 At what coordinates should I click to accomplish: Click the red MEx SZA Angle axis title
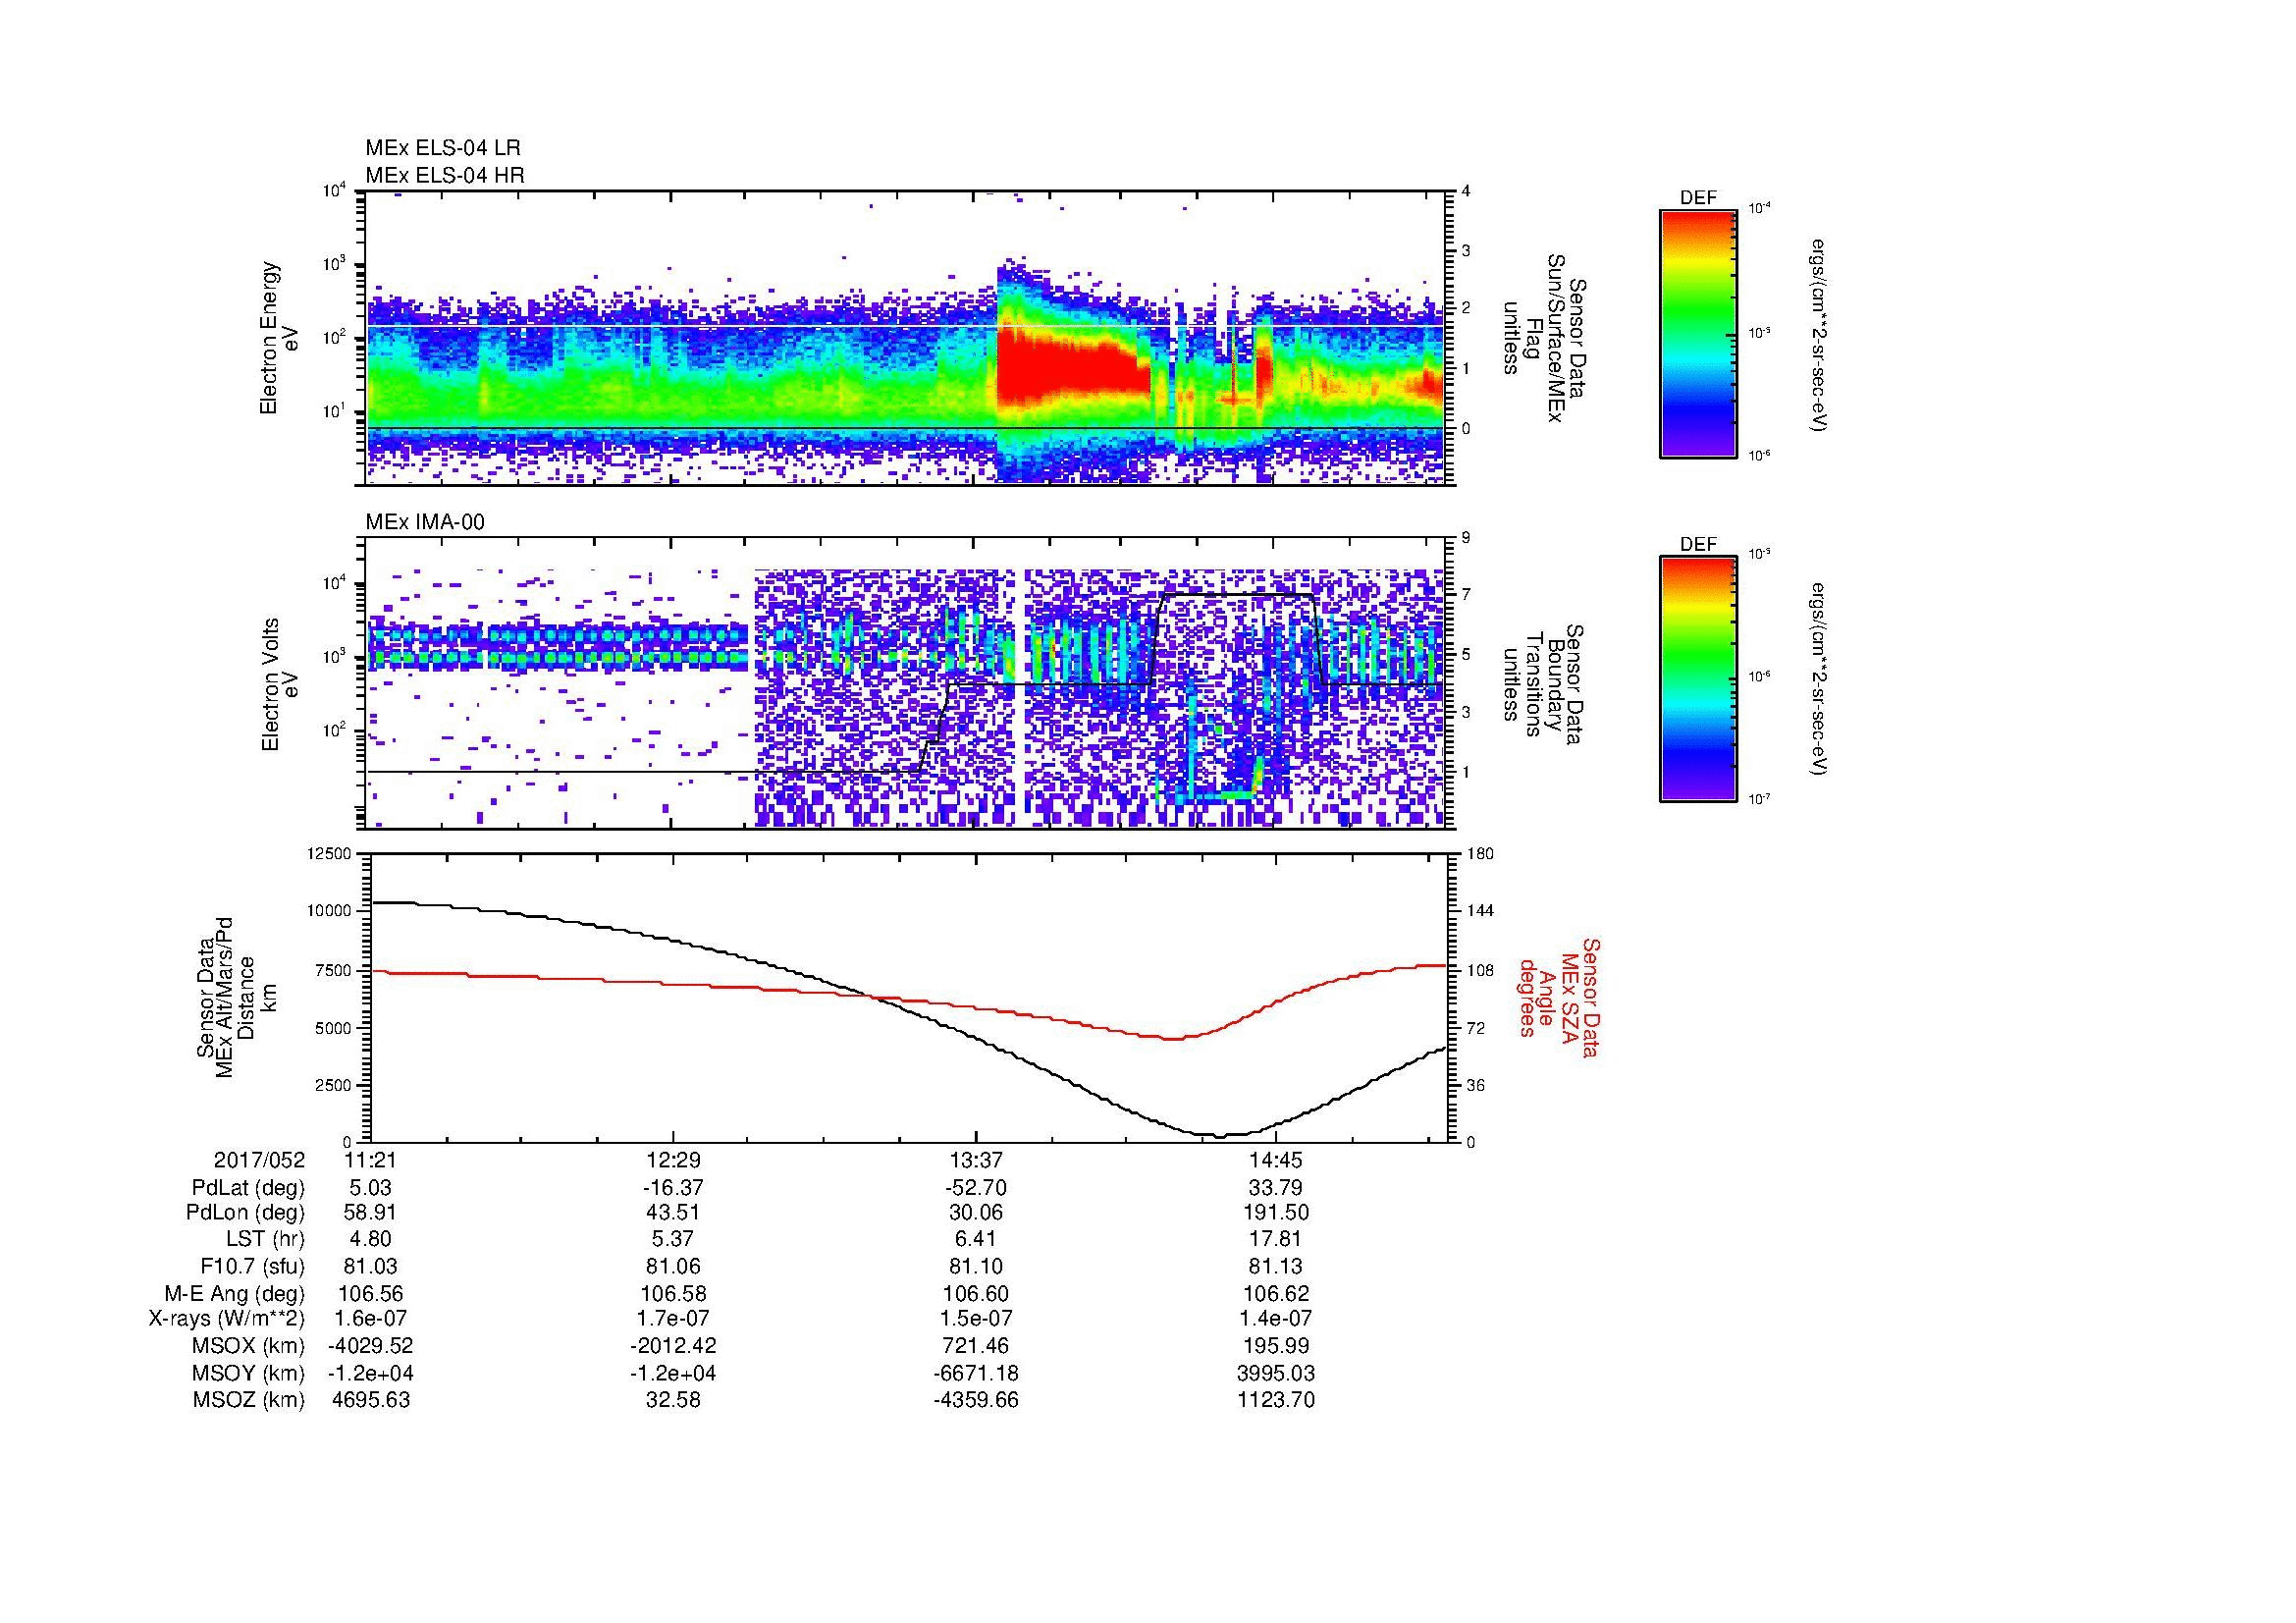click(x=1559, y=997)
